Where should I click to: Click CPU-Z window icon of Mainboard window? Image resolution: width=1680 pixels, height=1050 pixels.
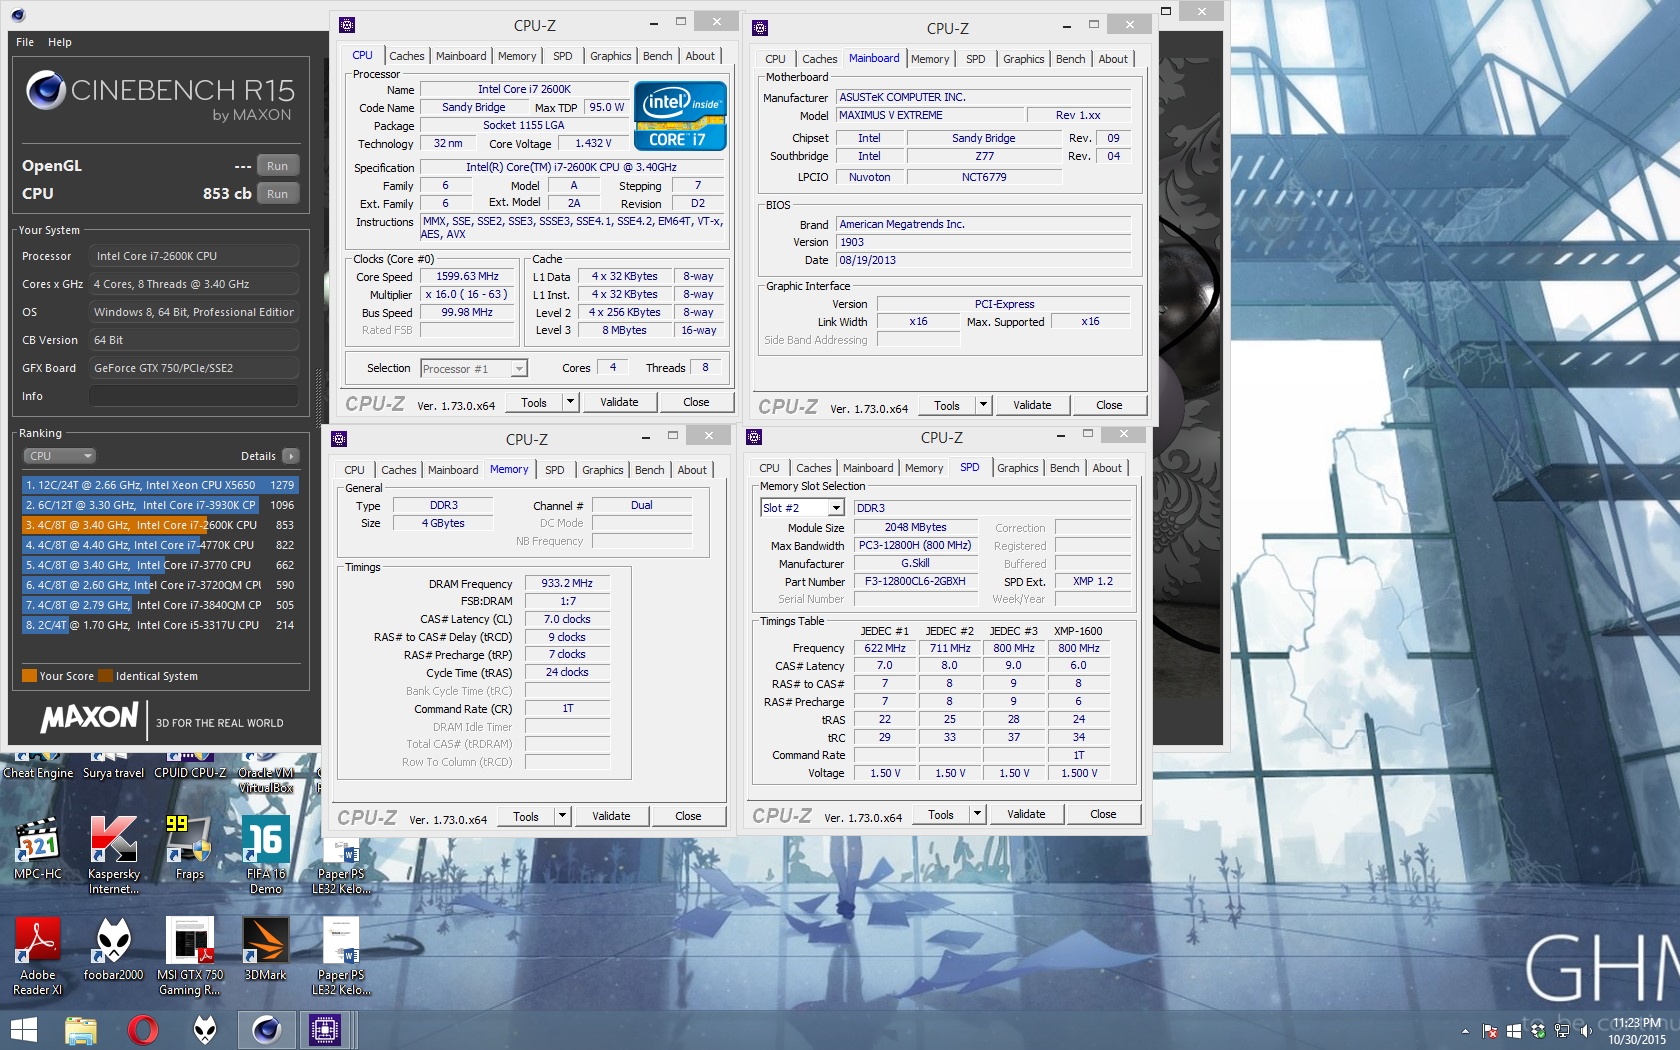click(760, 28)
